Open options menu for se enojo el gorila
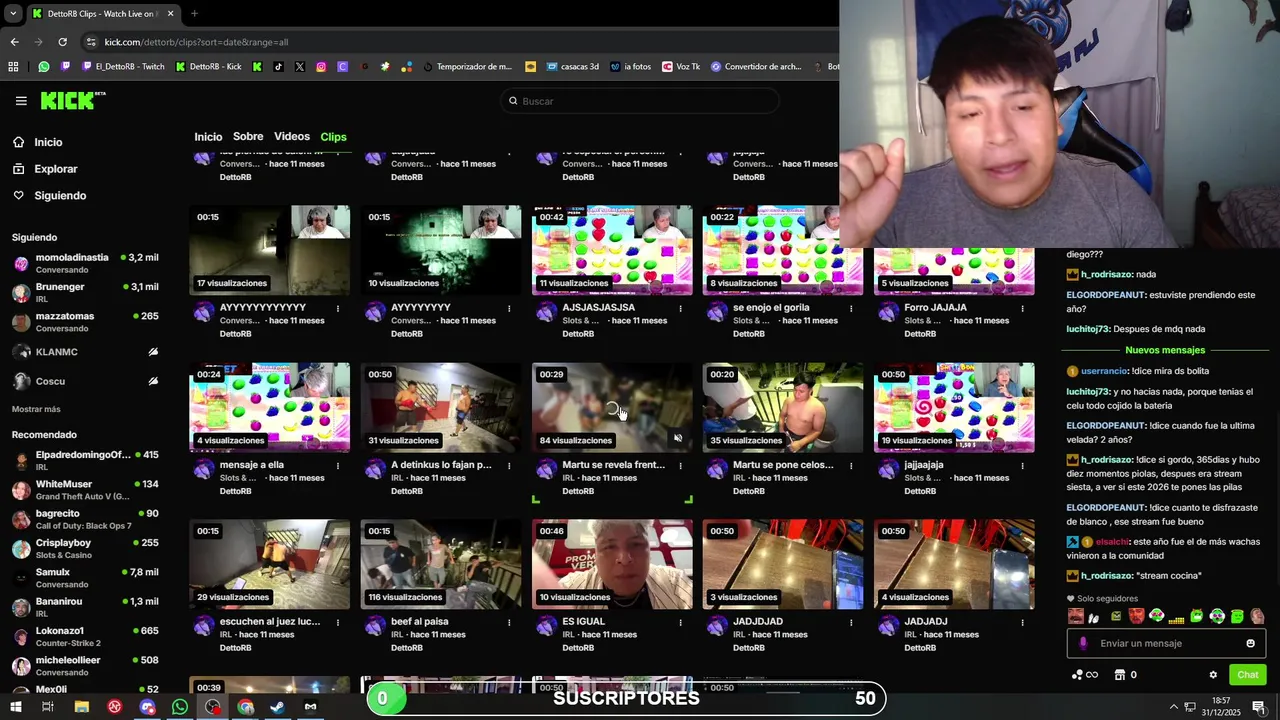This screenshot has height=720, width=1280. [x=851, y=309]
